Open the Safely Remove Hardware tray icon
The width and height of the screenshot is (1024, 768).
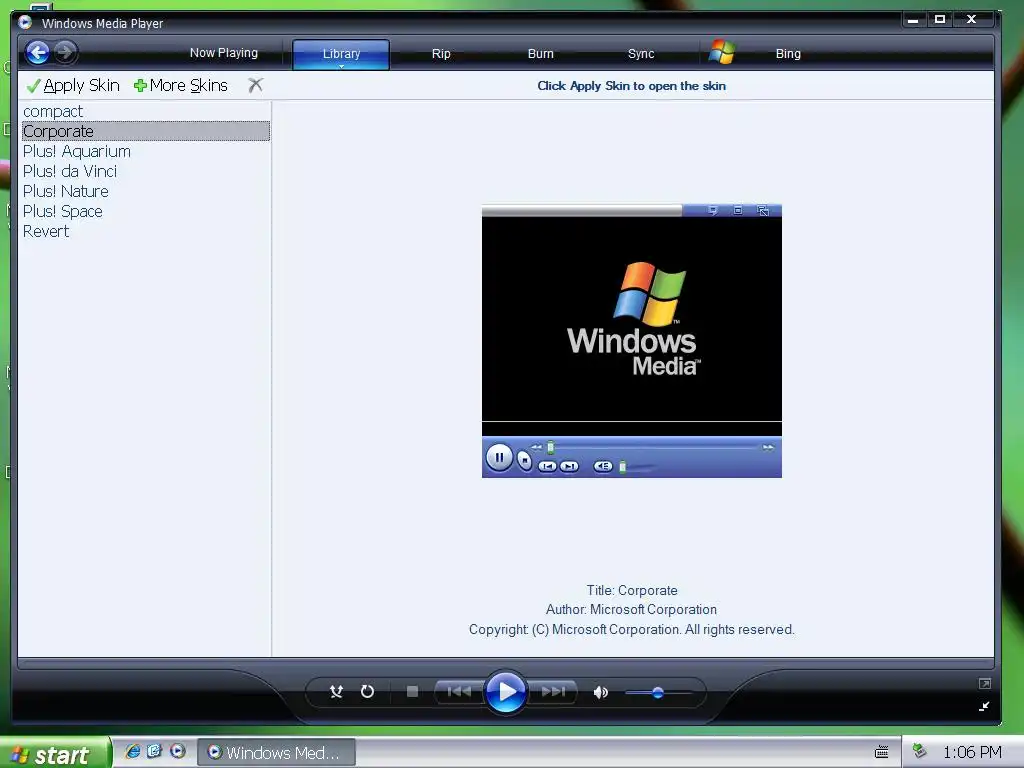coord(920,751)
